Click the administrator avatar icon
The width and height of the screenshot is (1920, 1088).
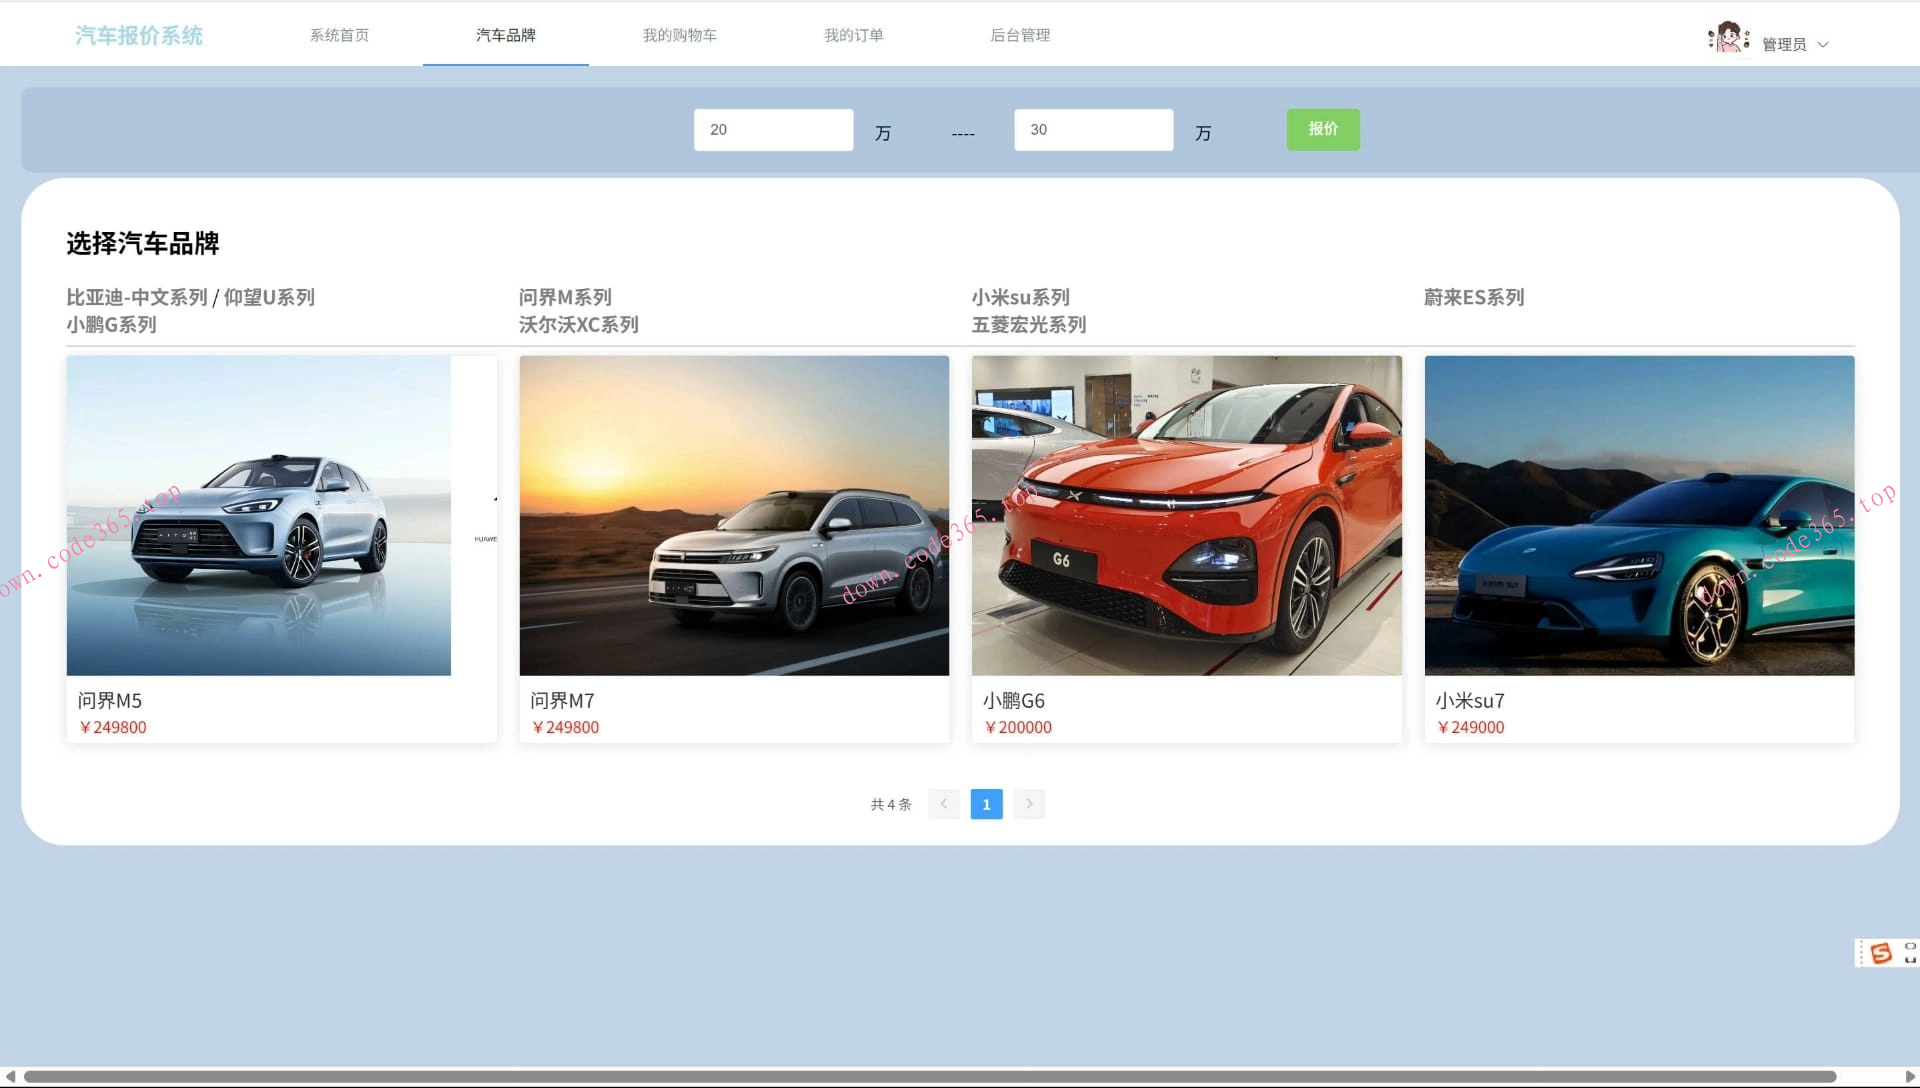tap(1728, 38)
